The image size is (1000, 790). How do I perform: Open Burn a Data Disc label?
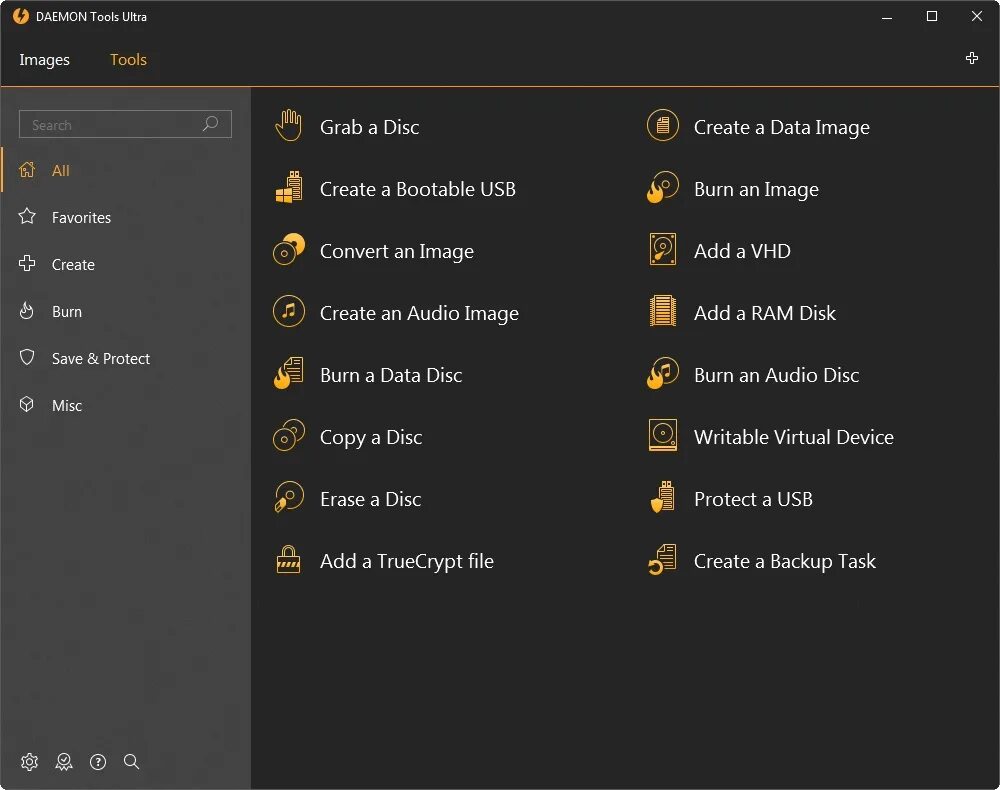(391, 375)
